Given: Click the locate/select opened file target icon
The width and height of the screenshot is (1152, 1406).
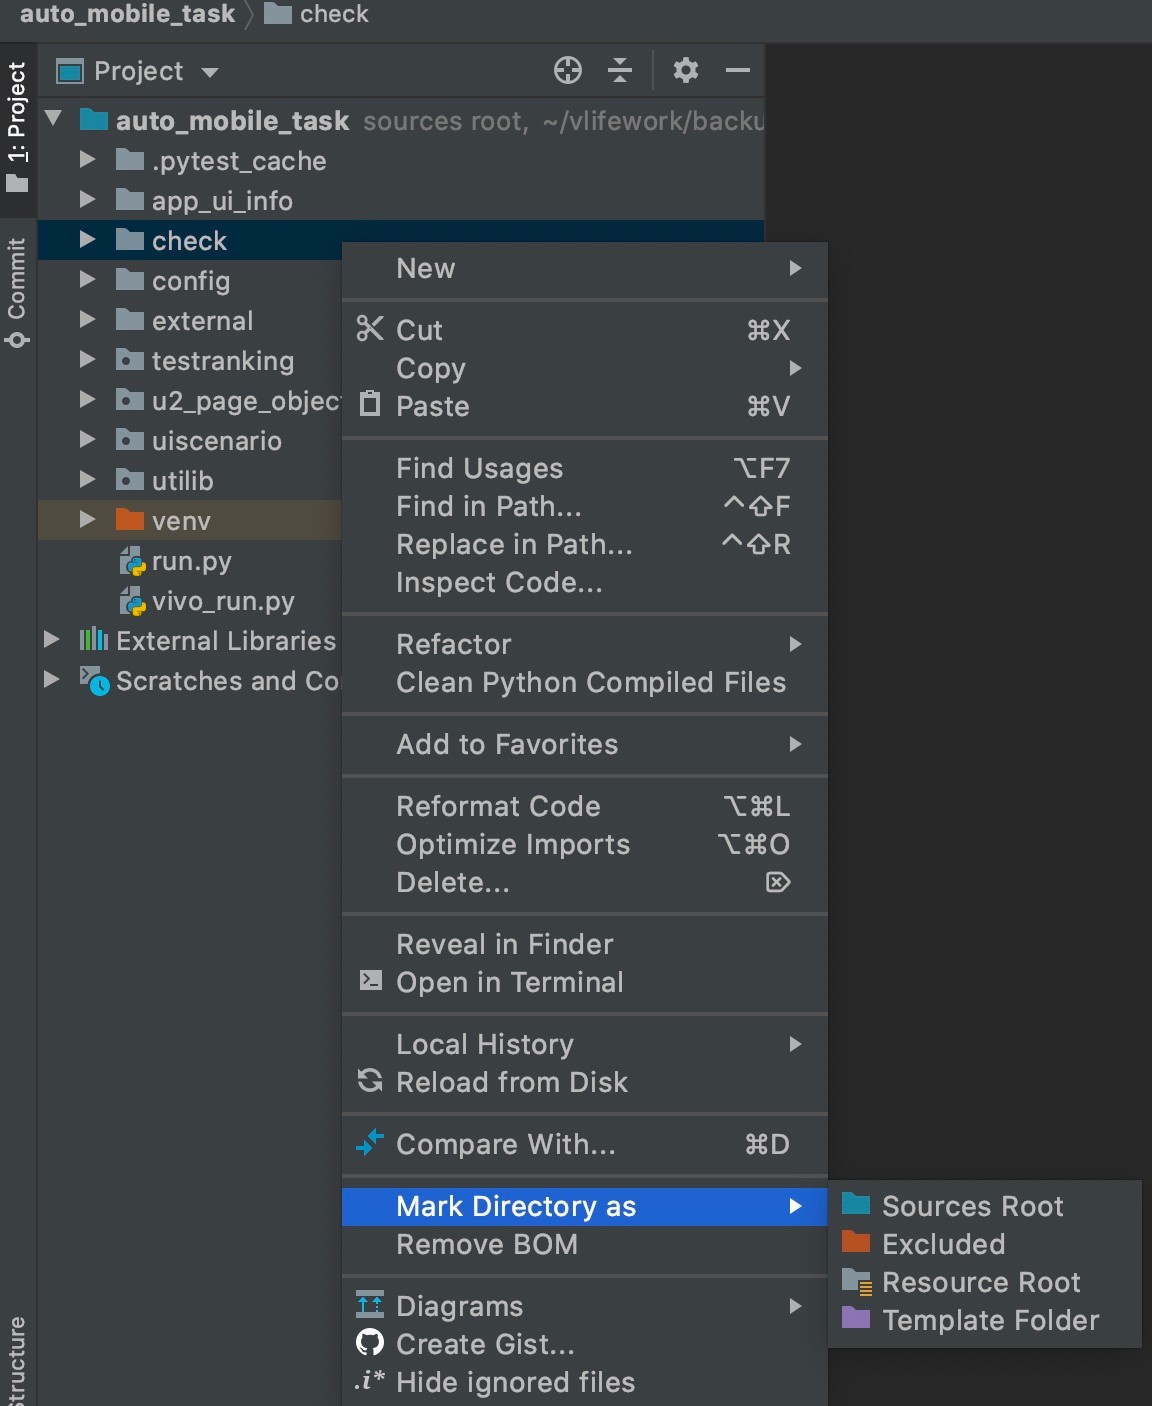Looking at the screenshot, I should point(567,70).
